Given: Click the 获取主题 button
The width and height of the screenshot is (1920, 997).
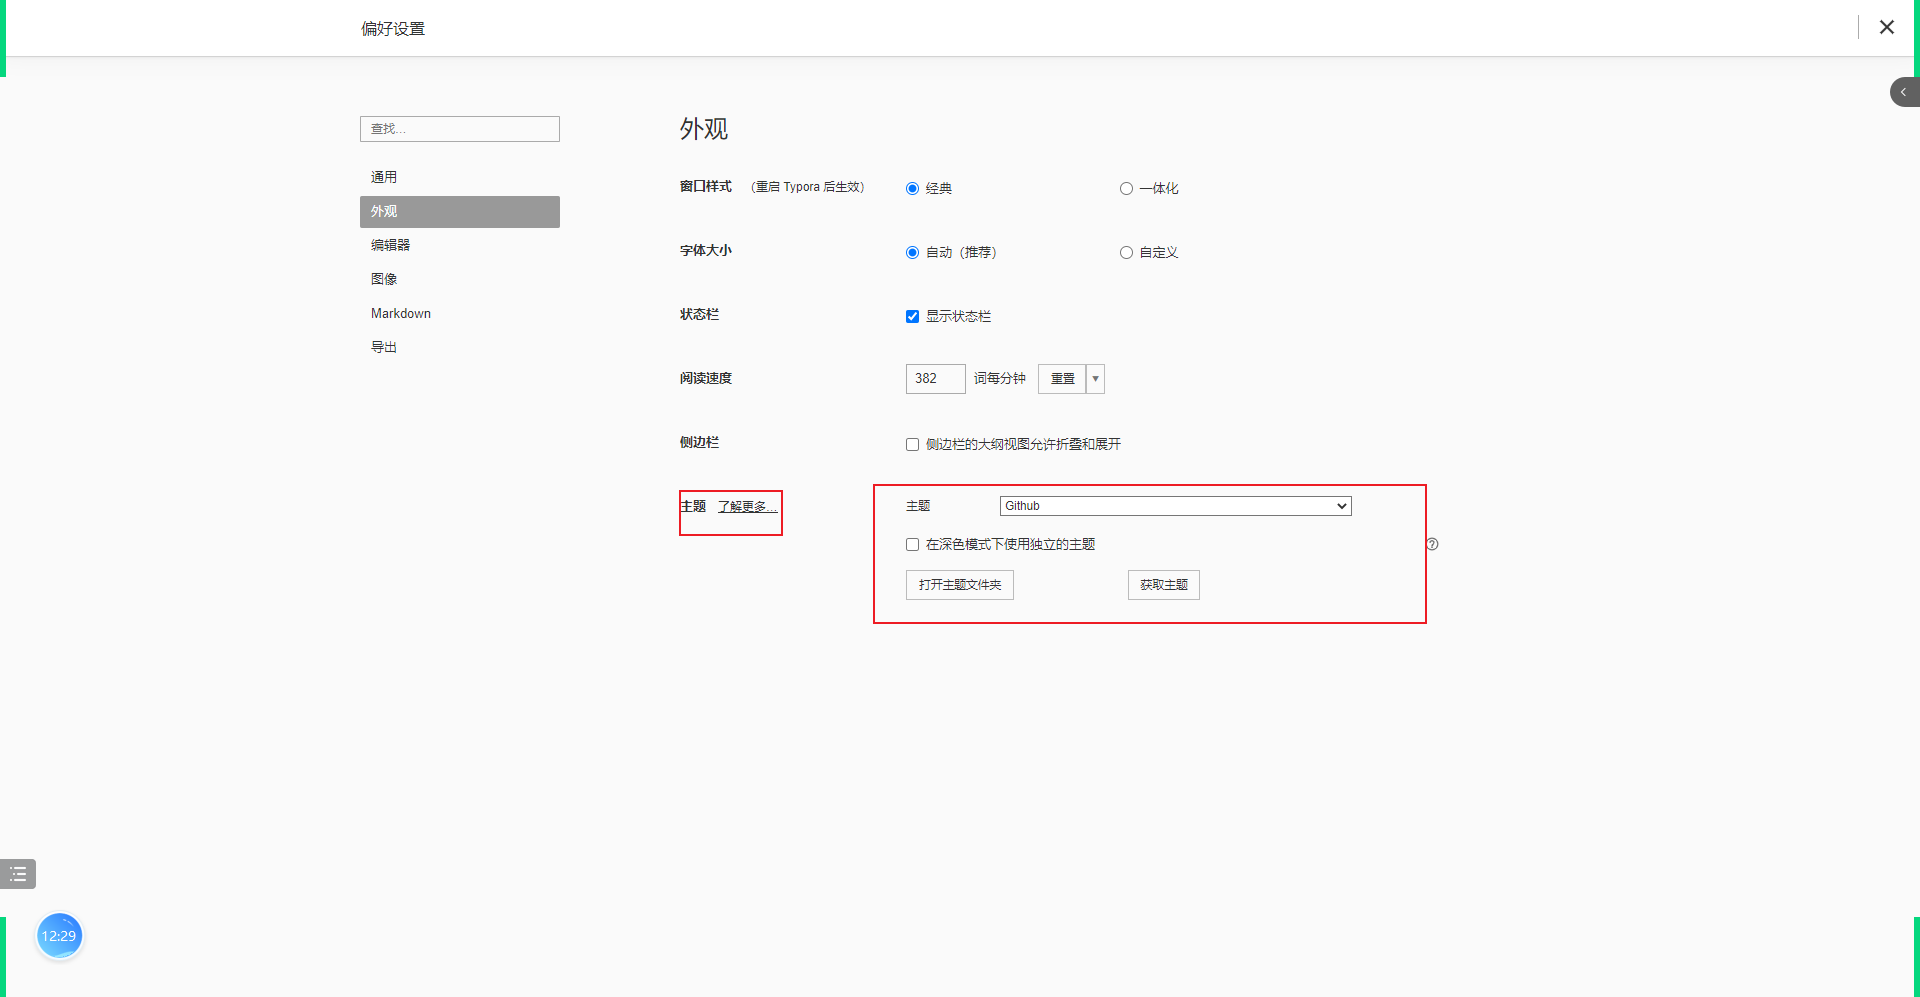Looking at the screenshot, I should [1164, 585].
